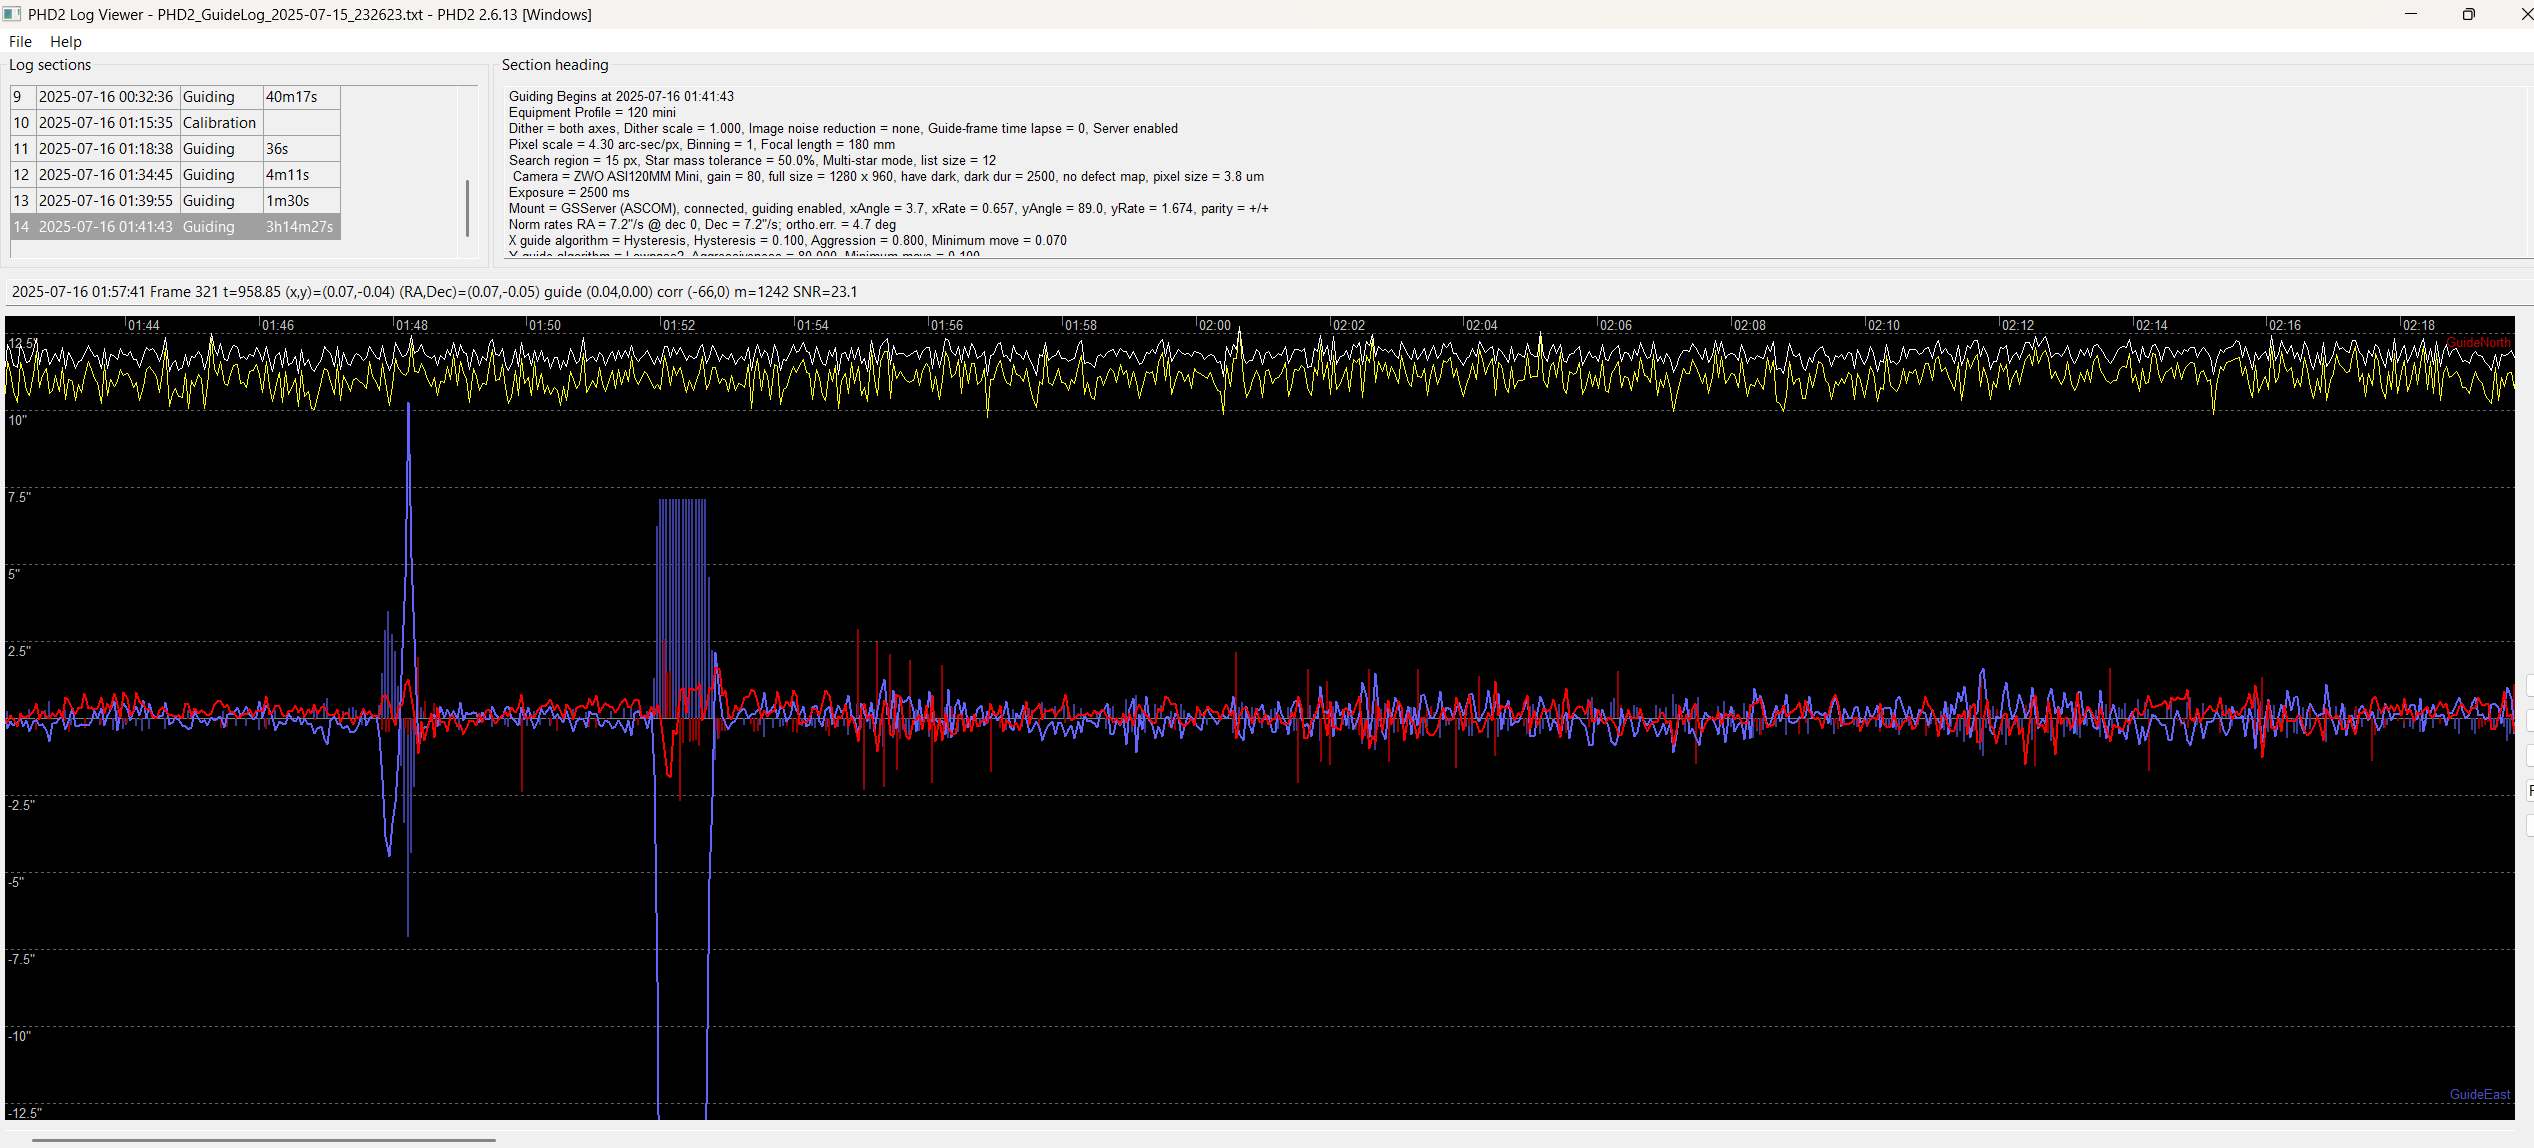Click the GuideEast label on graph
2534x1148 pixels.
click(2479, 1094)
